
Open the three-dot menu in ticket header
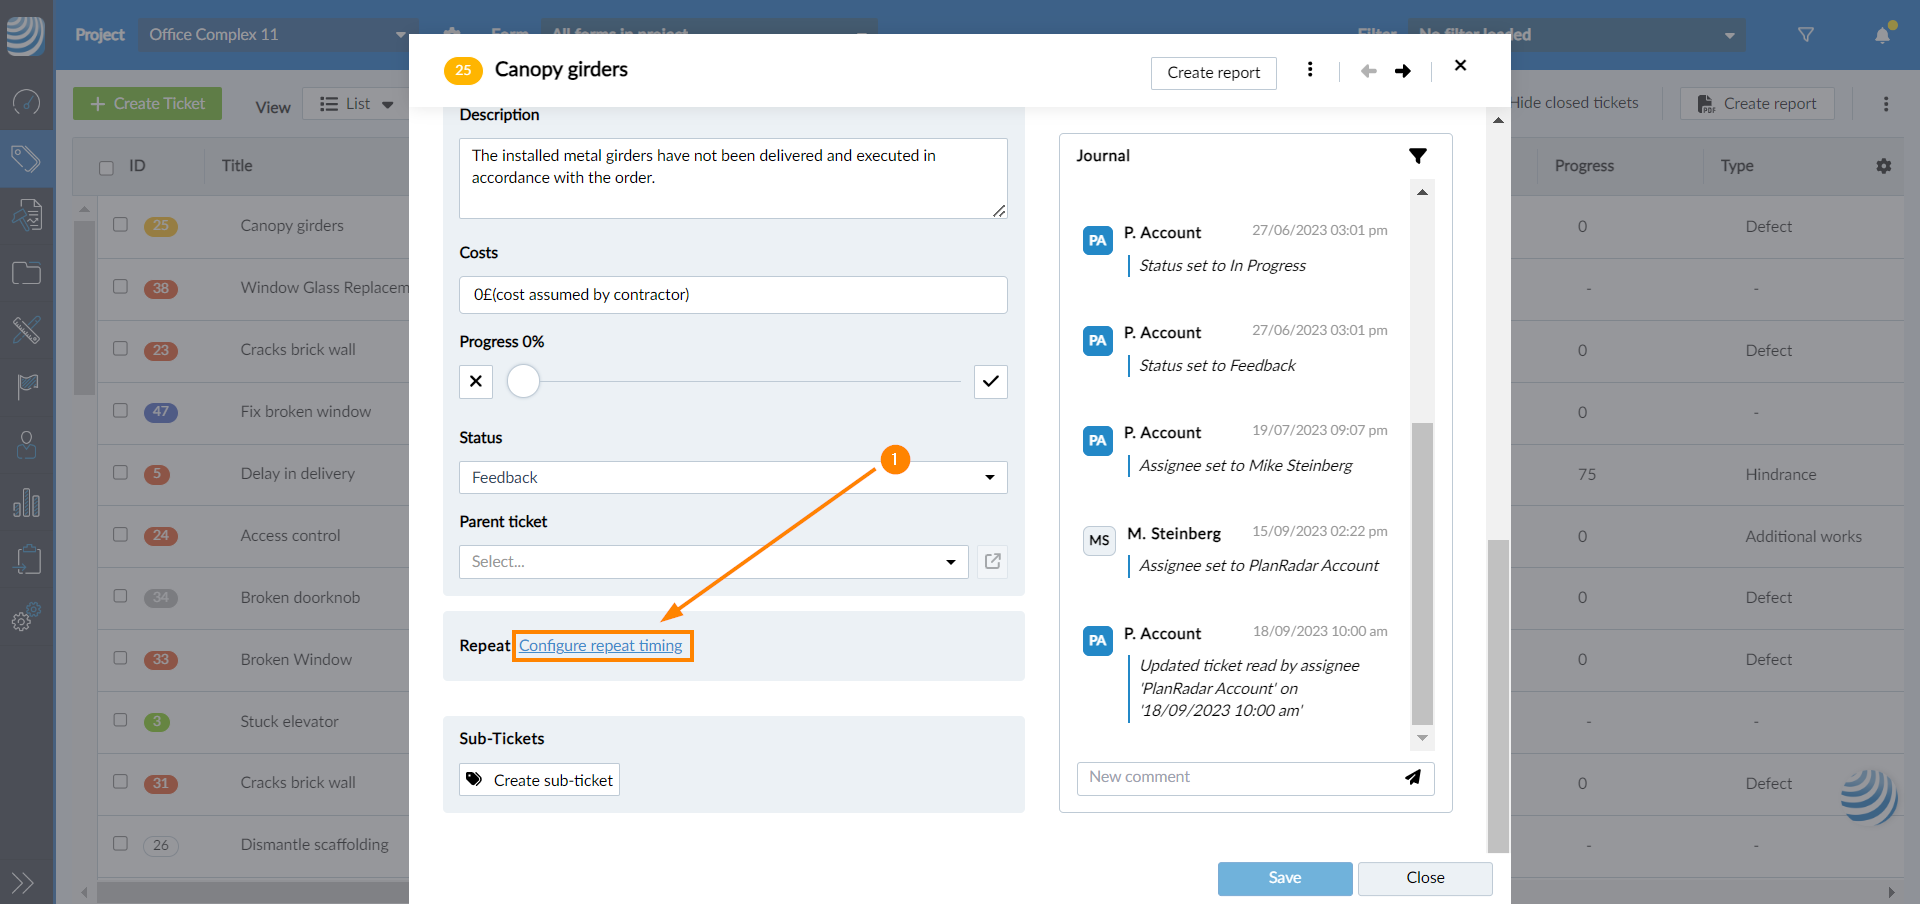(x=1309, y=70)
